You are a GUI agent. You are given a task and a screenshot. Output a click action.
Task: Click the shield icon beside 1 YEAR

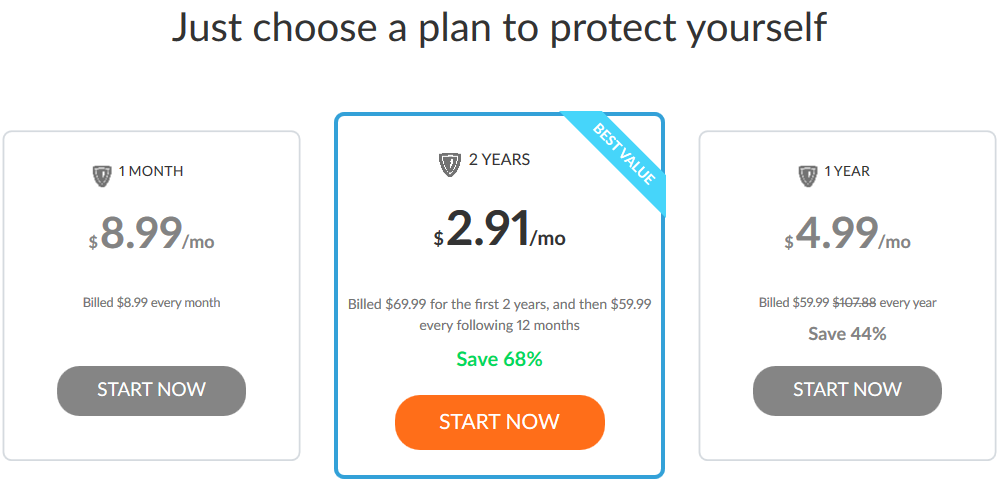(x=809, y=176)
